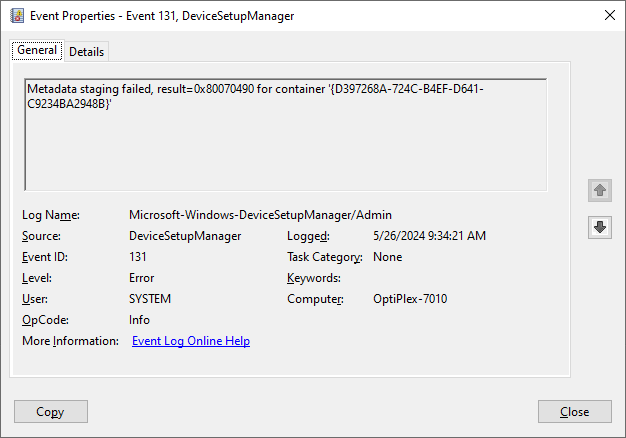This screenshot has width=626, height=438.
Task: Open the Event Log Online Help link
Action: (x=190, y=341)
